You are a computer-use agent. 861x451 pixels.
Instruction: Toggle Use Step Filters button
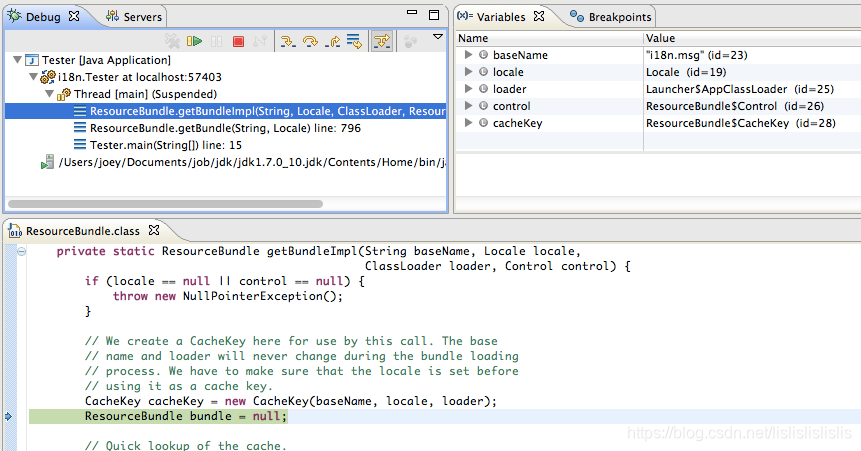[382, 41]
